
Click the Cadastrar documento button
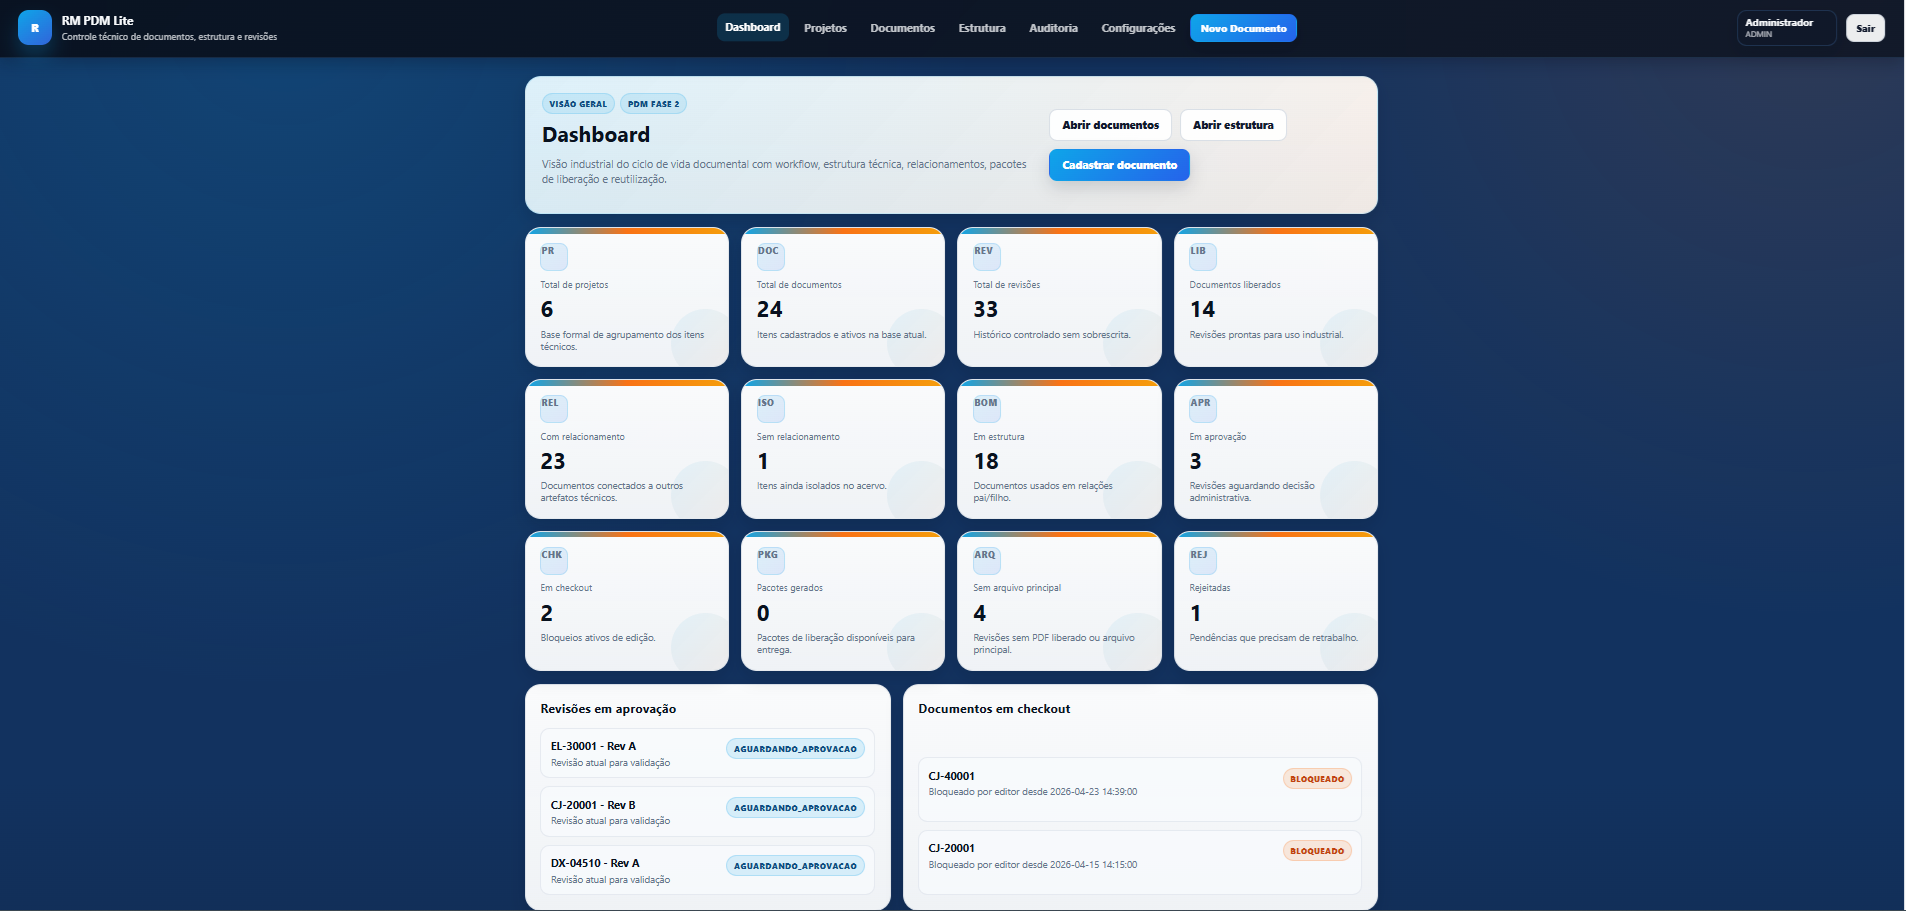click(1119, 165)
